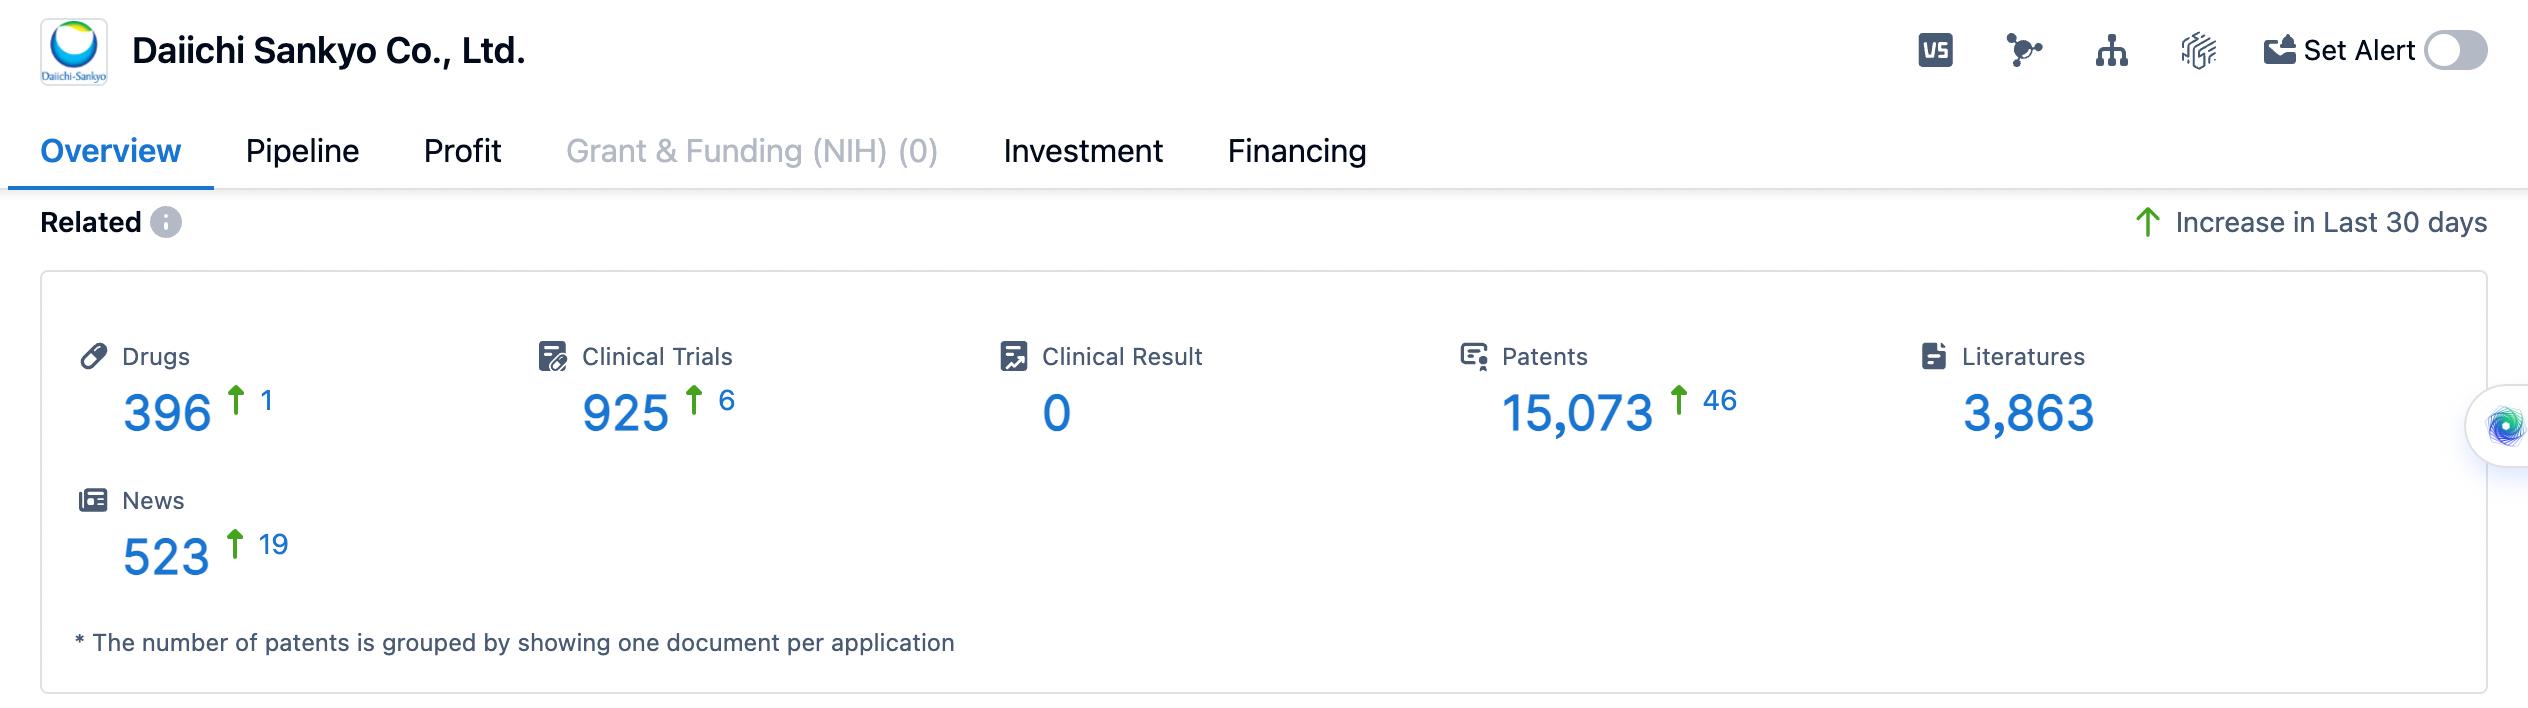Click the Related info icon
The width and height of the screenshot is (2528, 708).
pos(166,222)
